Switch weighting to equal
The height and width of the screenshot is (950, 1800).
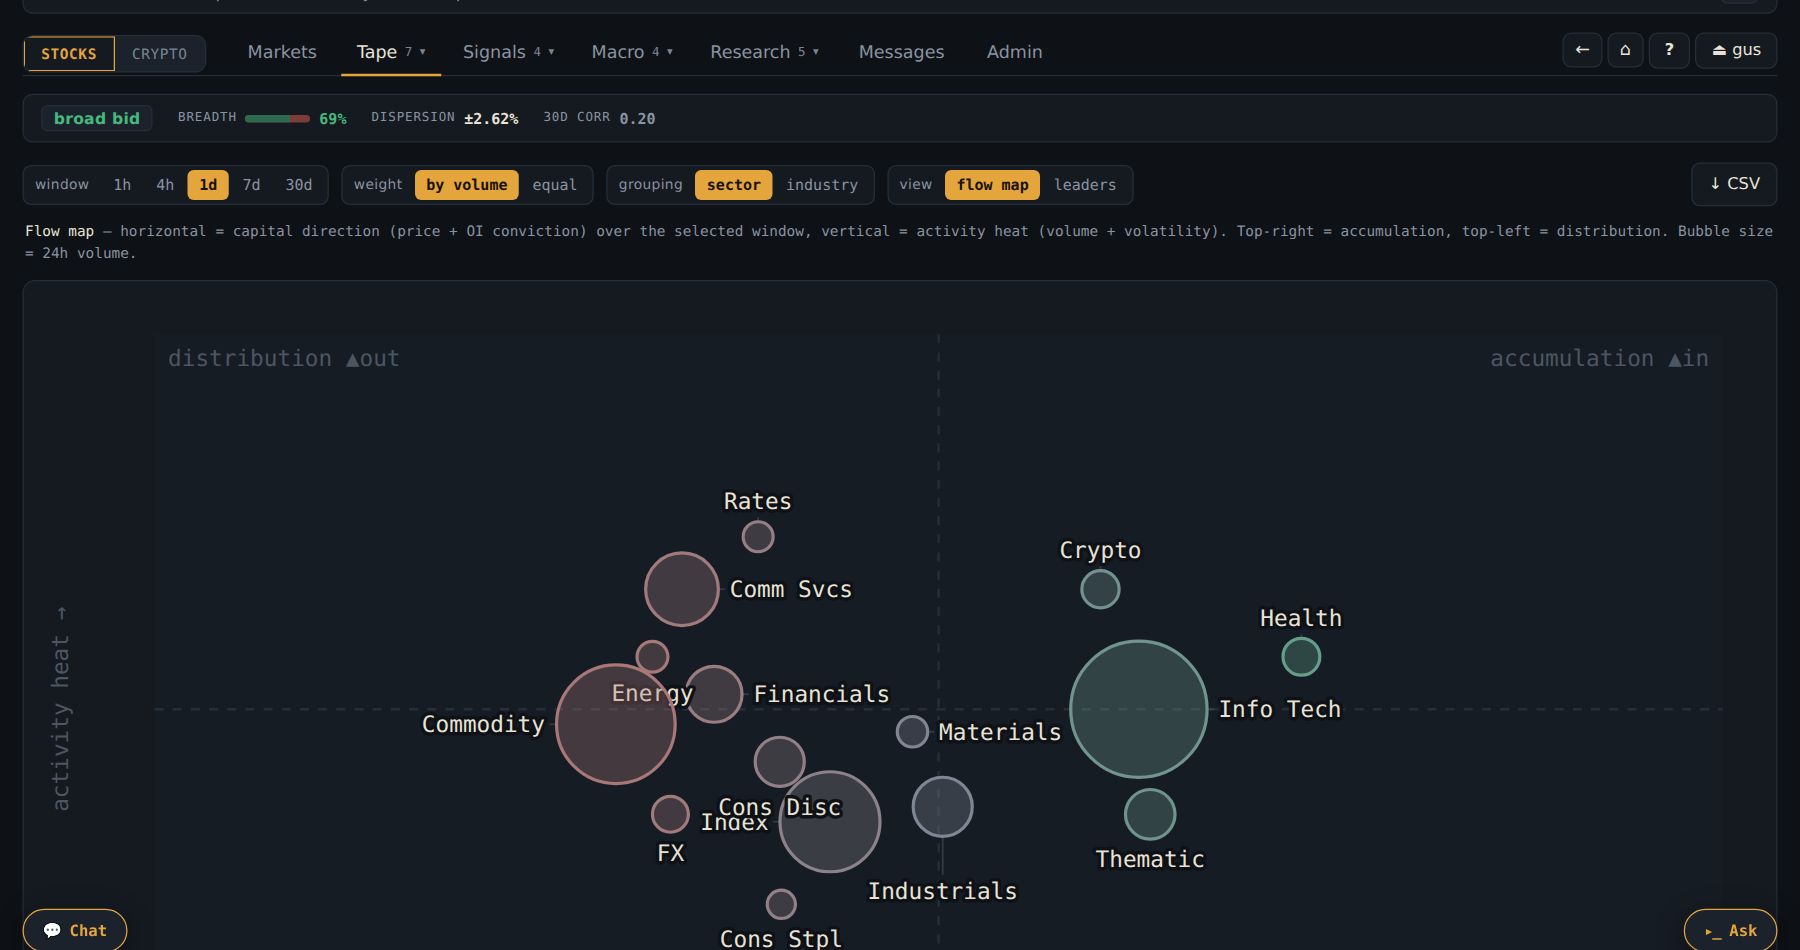555,185
